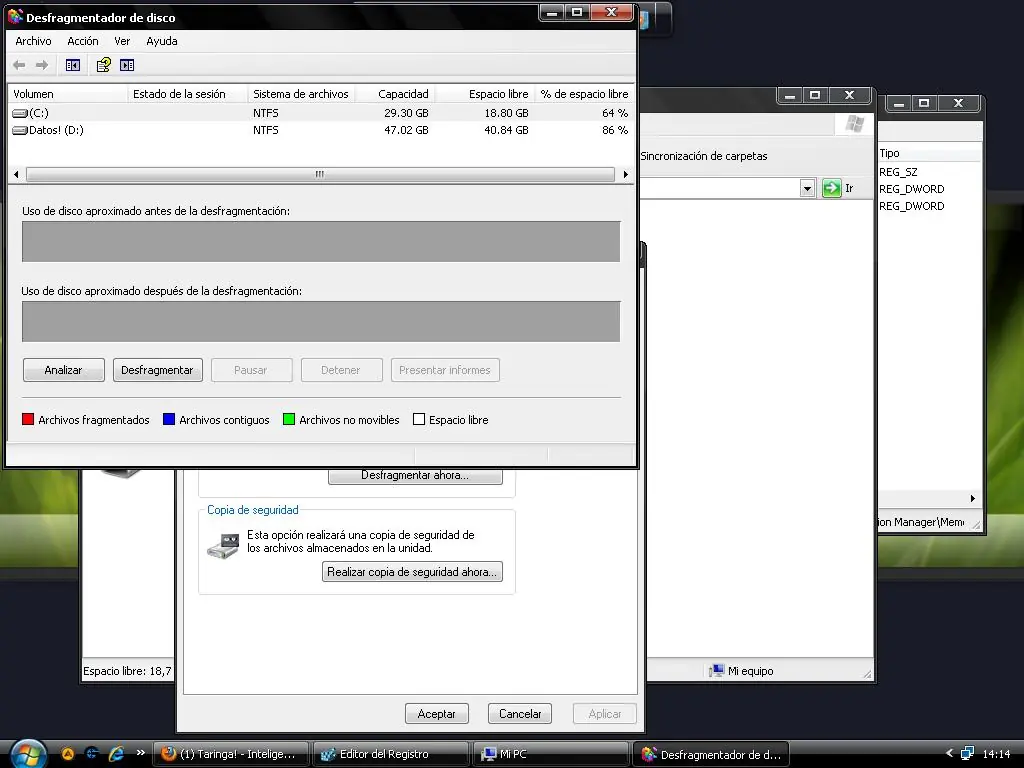Click the Analizar button
Viewport: 1024px width, 768px height.
coord(63,370)
